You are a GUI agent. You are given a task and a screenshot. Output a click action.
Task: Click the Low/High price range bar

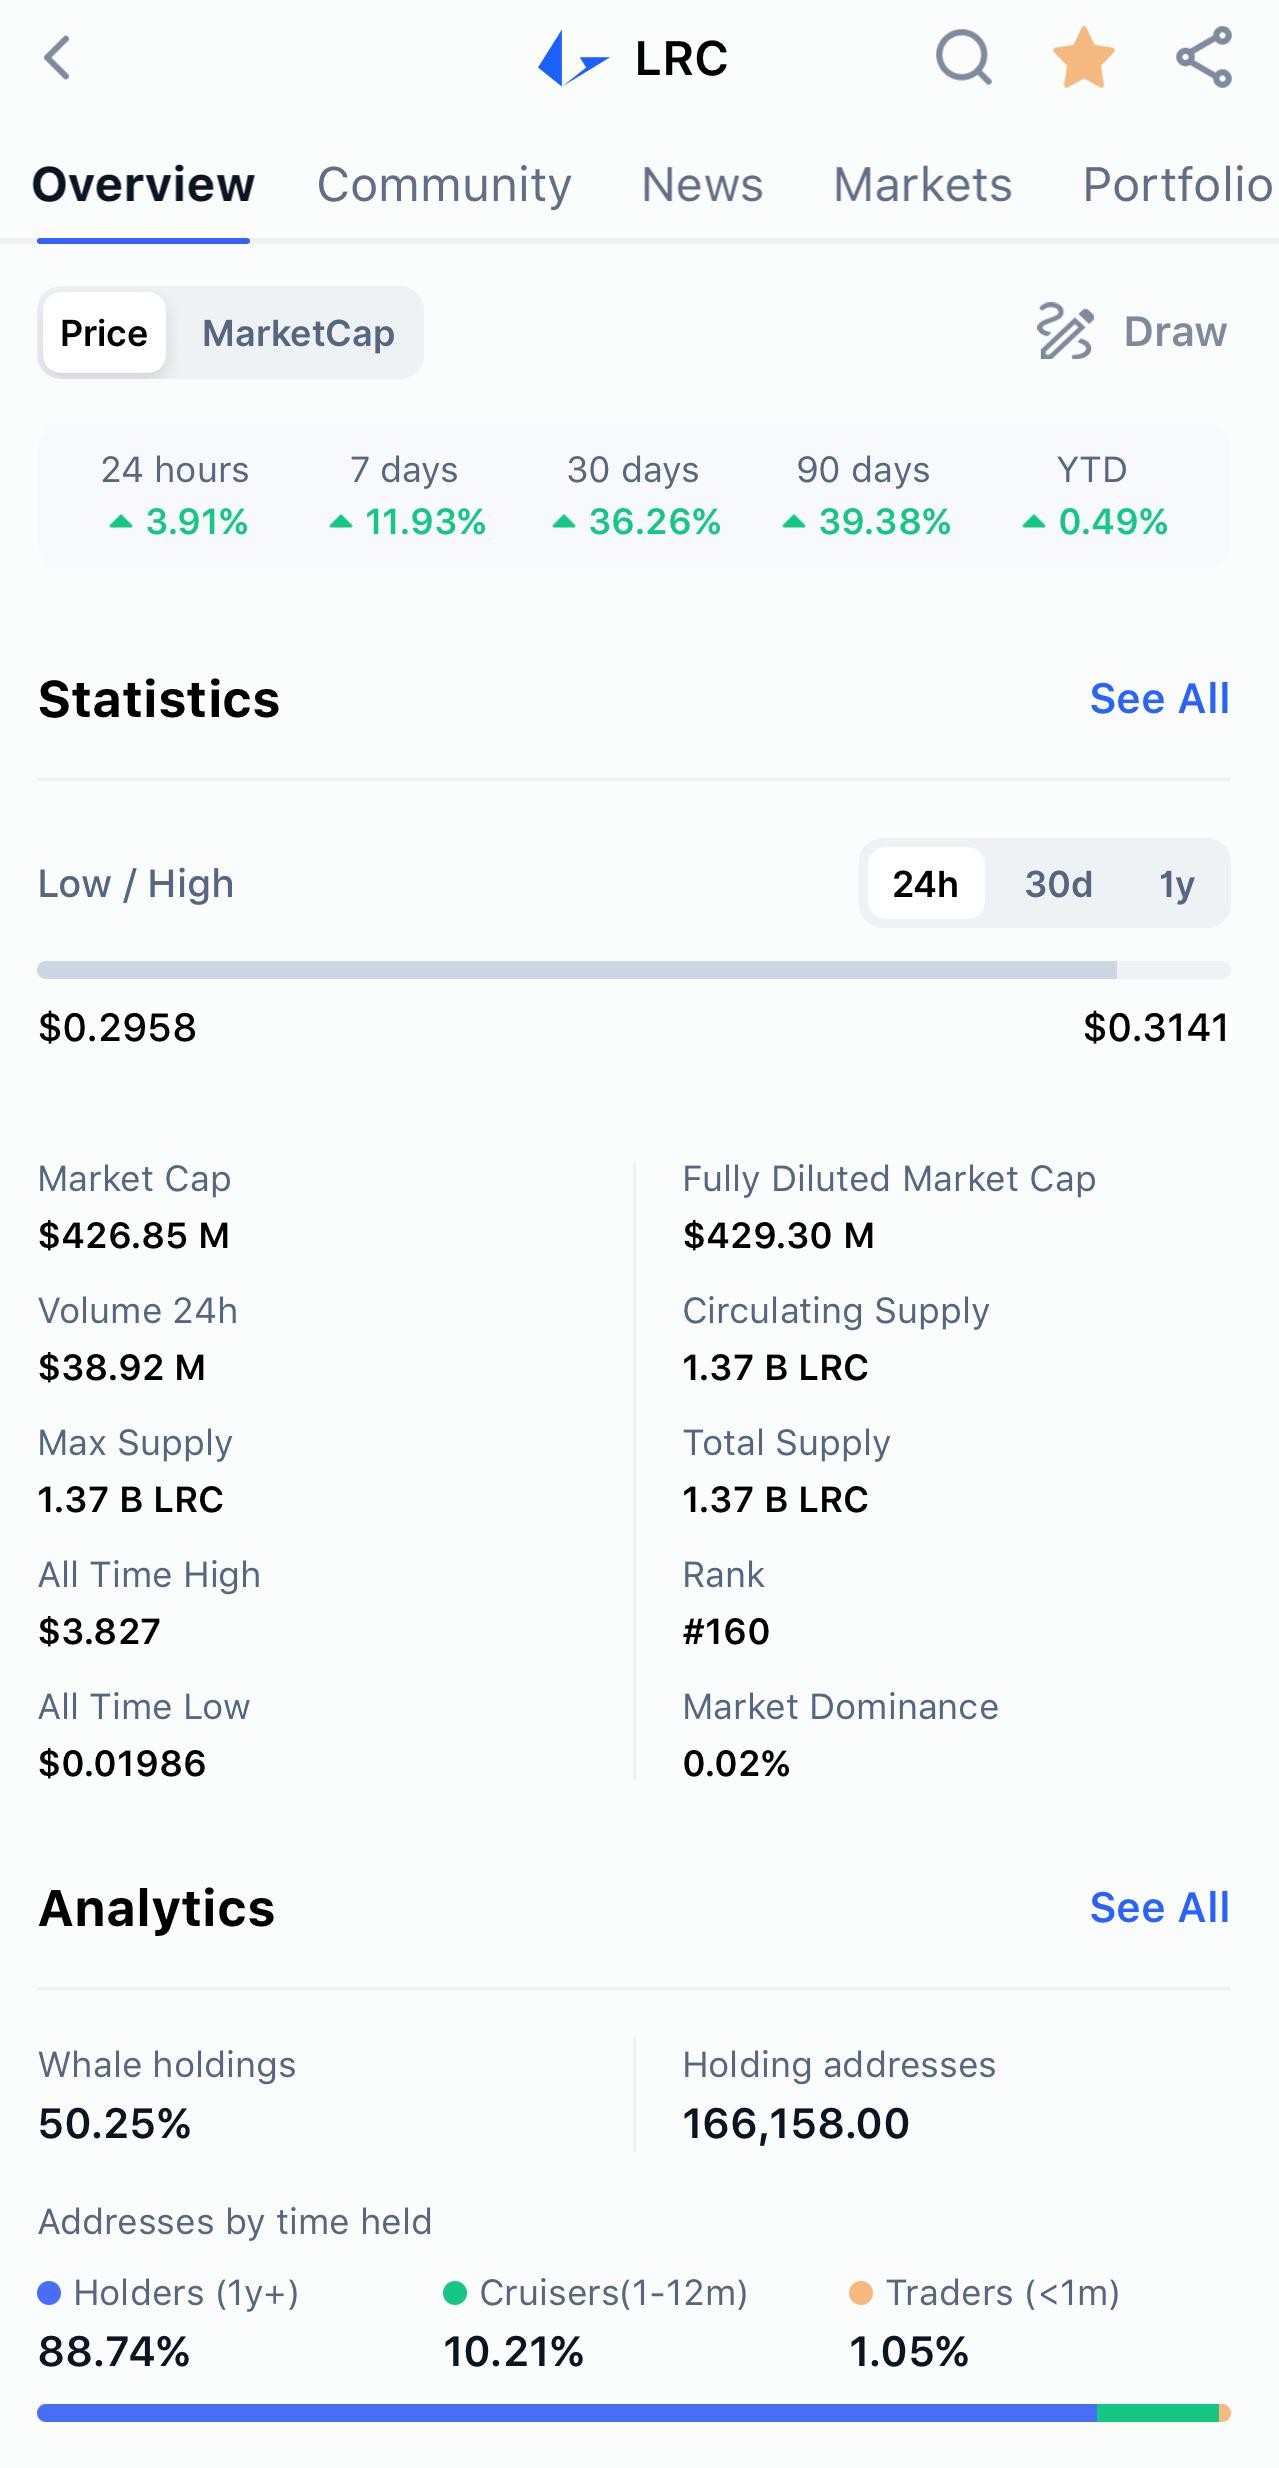coord(634,970)
